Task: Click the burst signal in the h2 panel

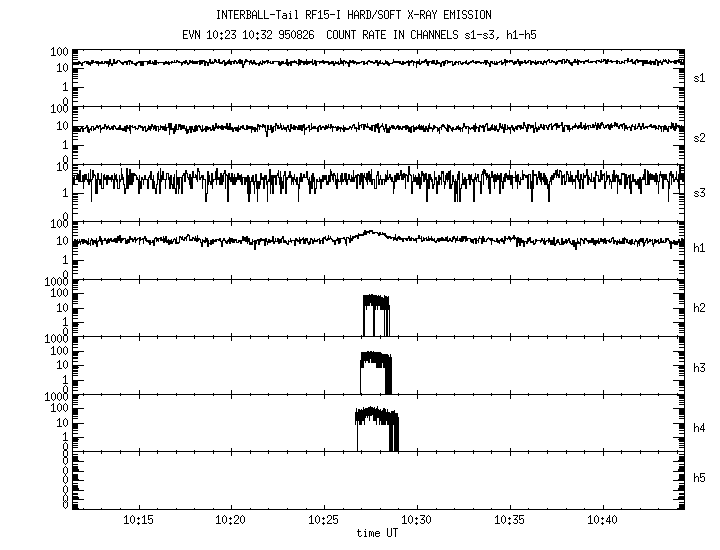Action: point(375,312)
